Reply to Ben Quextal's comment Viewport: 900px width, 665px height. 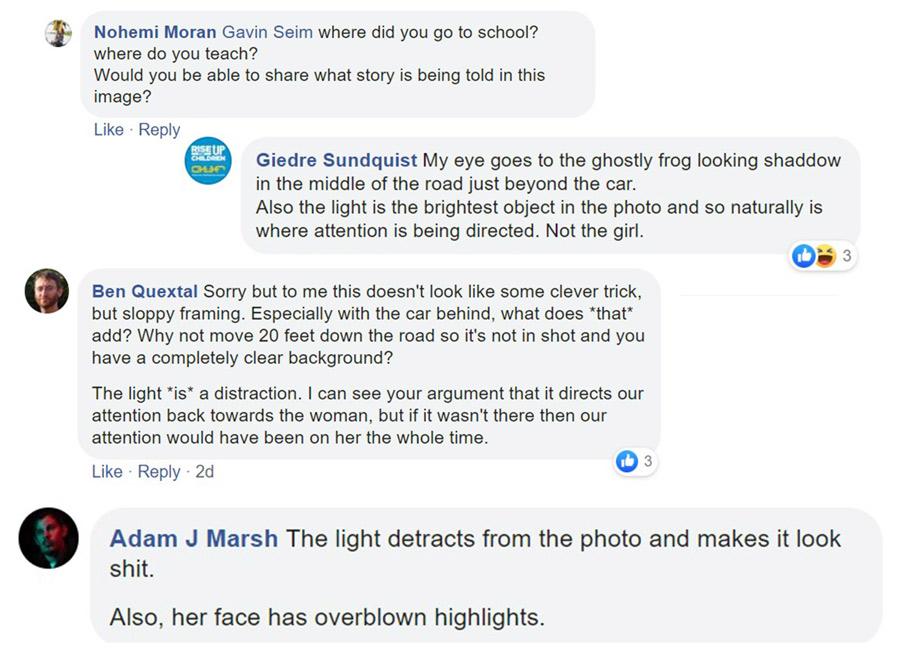click(x=159, y=472)
